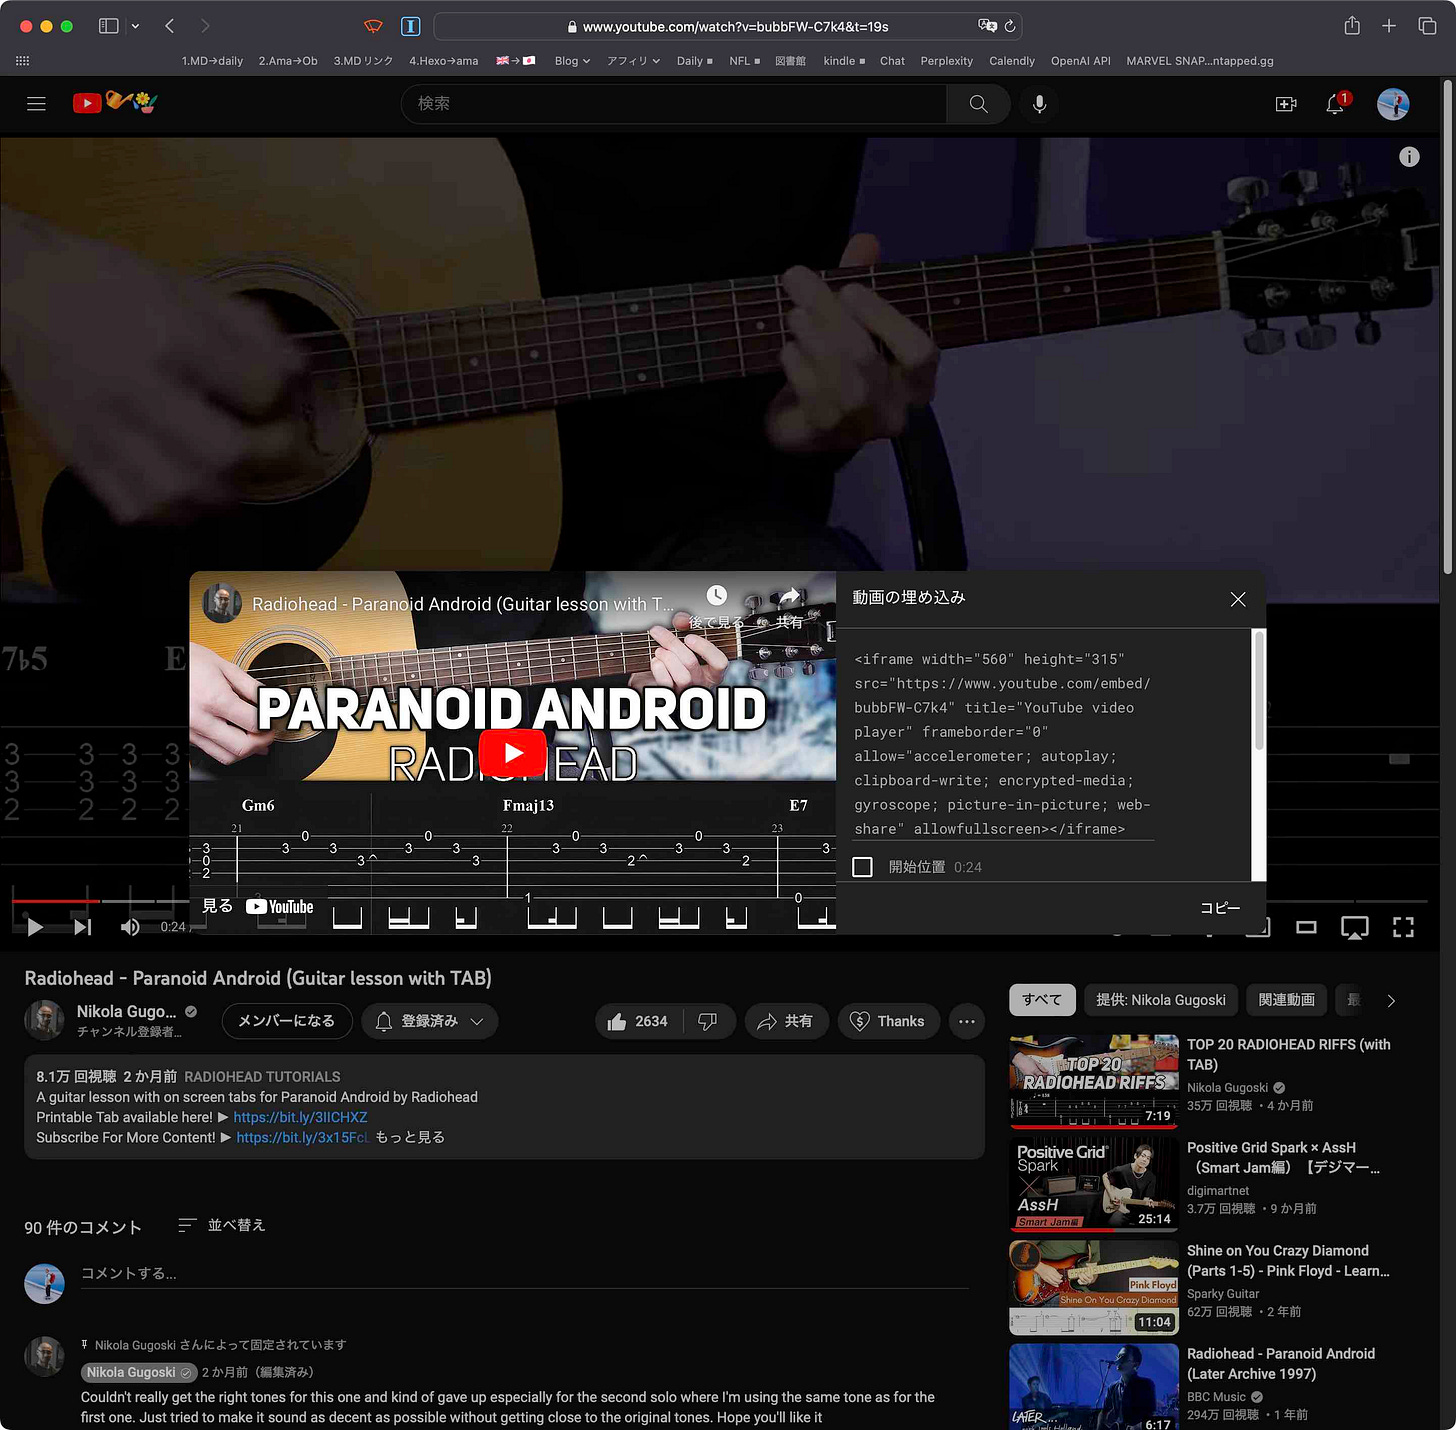Screen dimensions: 1456x1430
Task: Click the search magnifier button
Action: click(x=978, y=104)
